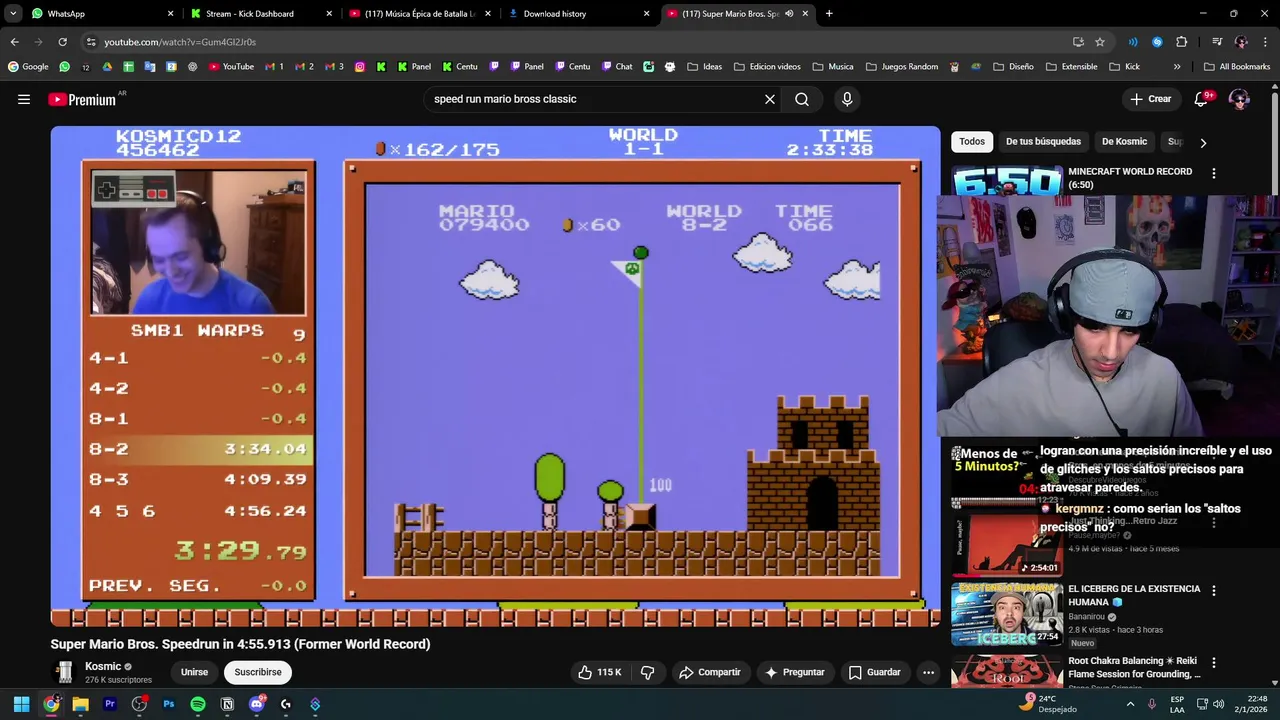Open the YouTube guide hamburger menu
The width and height of the screenshot is (1280, 720).
pos(24,99)
